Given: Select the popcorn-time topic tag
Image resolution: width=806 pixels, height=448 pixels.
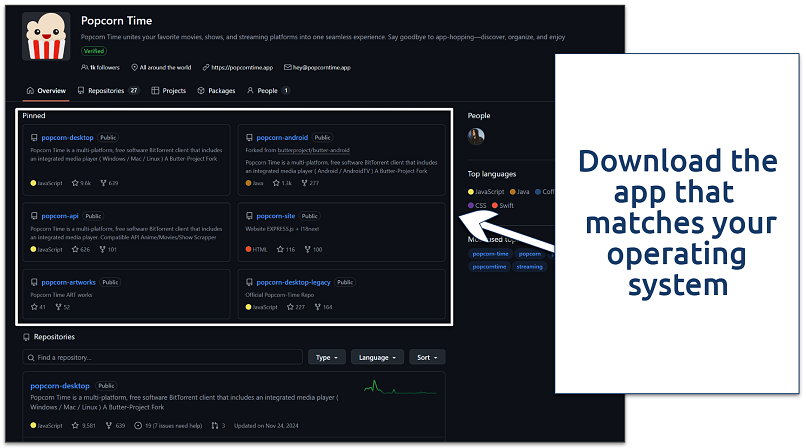Looking at the screenshot, I should tap(490, 254).
